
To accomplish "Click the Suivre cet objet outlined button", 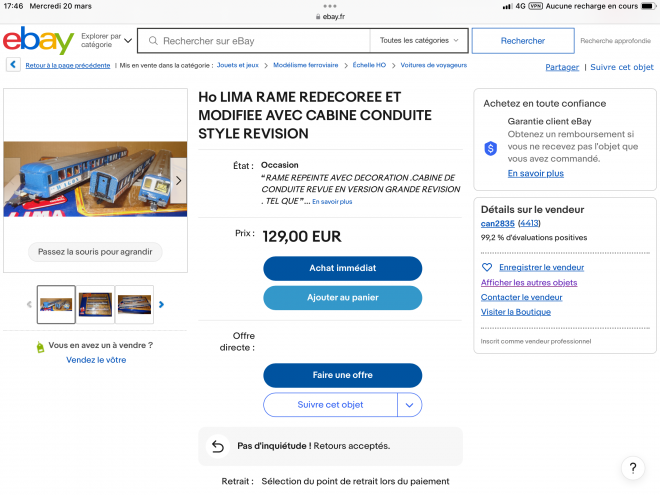I will (330, 405).
